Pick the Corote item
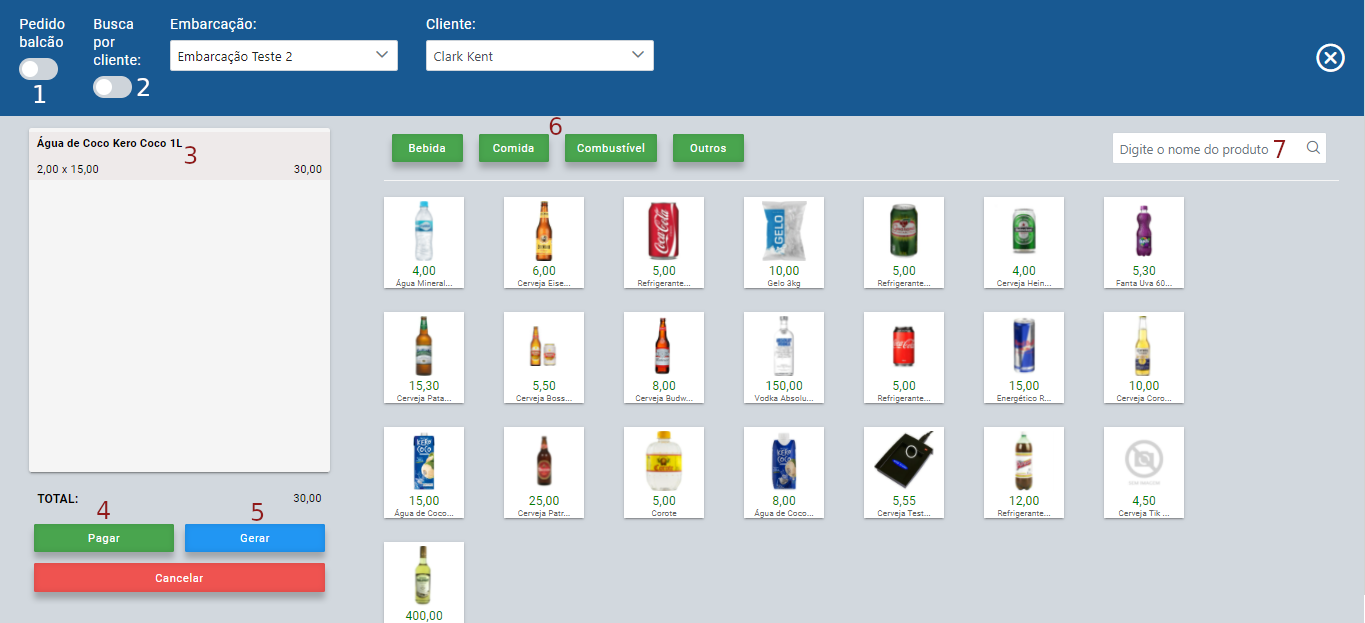The height and width of the screenshot is (623, 1365). (663, 472)
